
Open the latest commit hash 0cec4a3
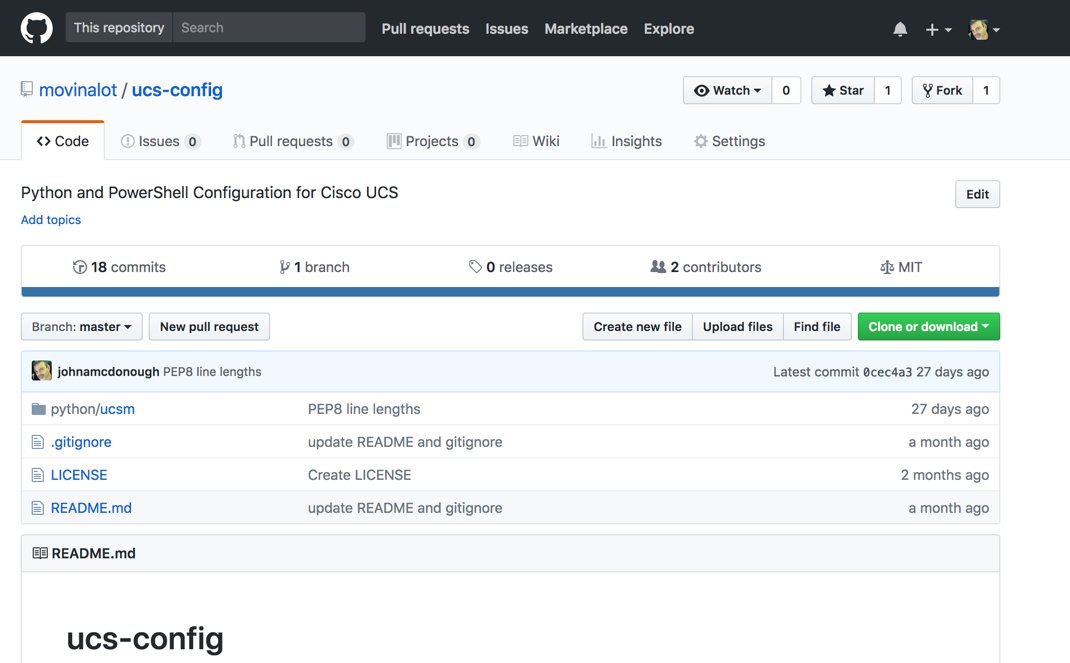[x=887, y=372]
